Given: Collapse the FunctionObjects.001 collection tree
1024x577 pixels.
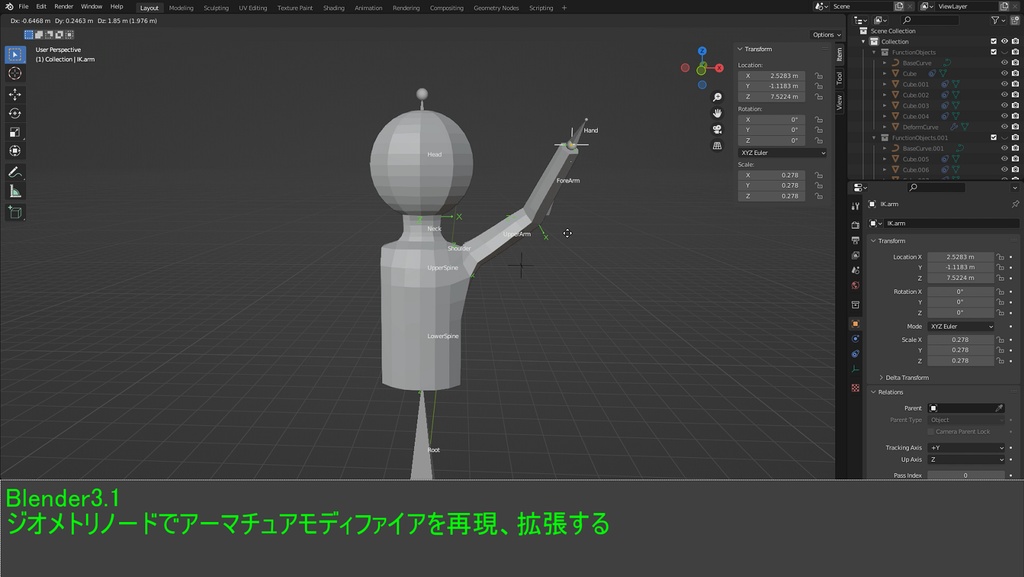Looking at the screenshot, I should (874, 138).
